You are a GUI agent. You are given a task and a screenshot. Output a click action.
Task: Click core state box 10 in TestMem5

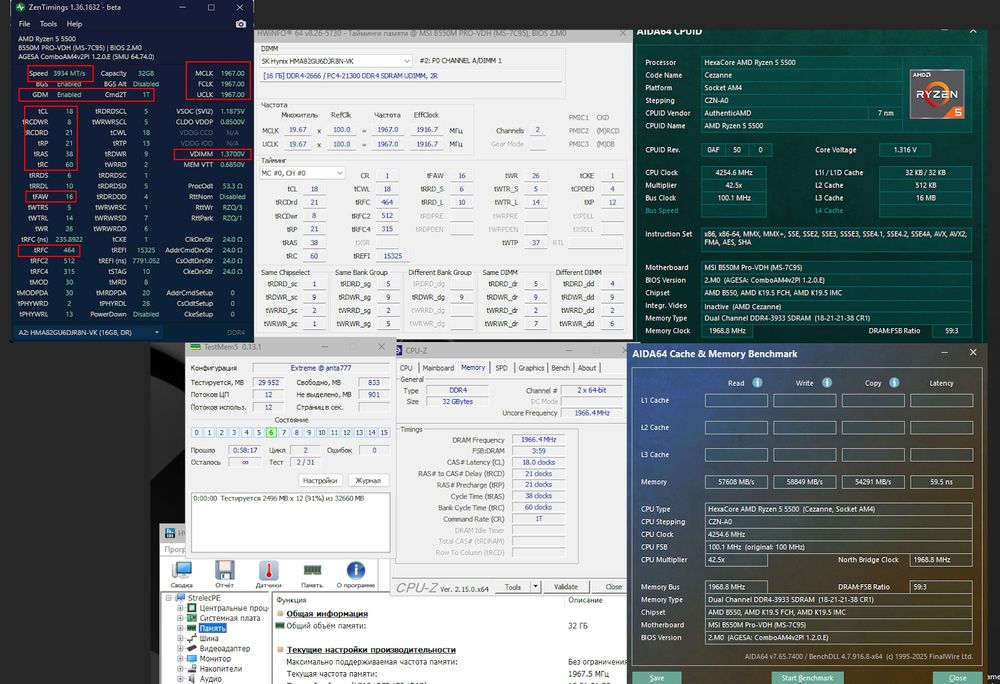click(x=321, y=432)
